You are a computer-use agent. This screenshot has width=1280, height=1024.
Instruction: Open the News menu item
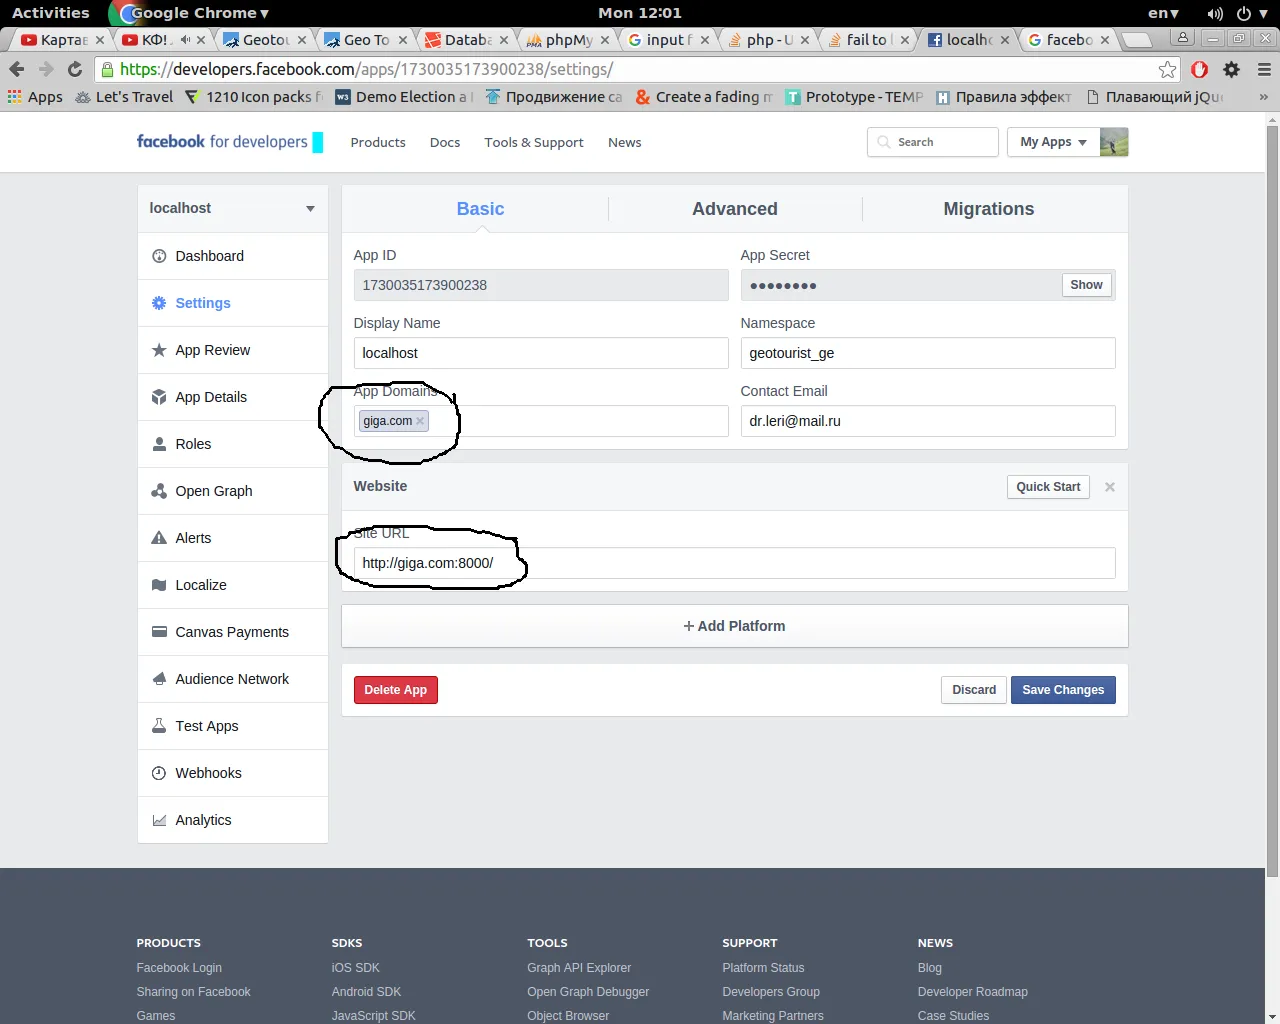625,142
